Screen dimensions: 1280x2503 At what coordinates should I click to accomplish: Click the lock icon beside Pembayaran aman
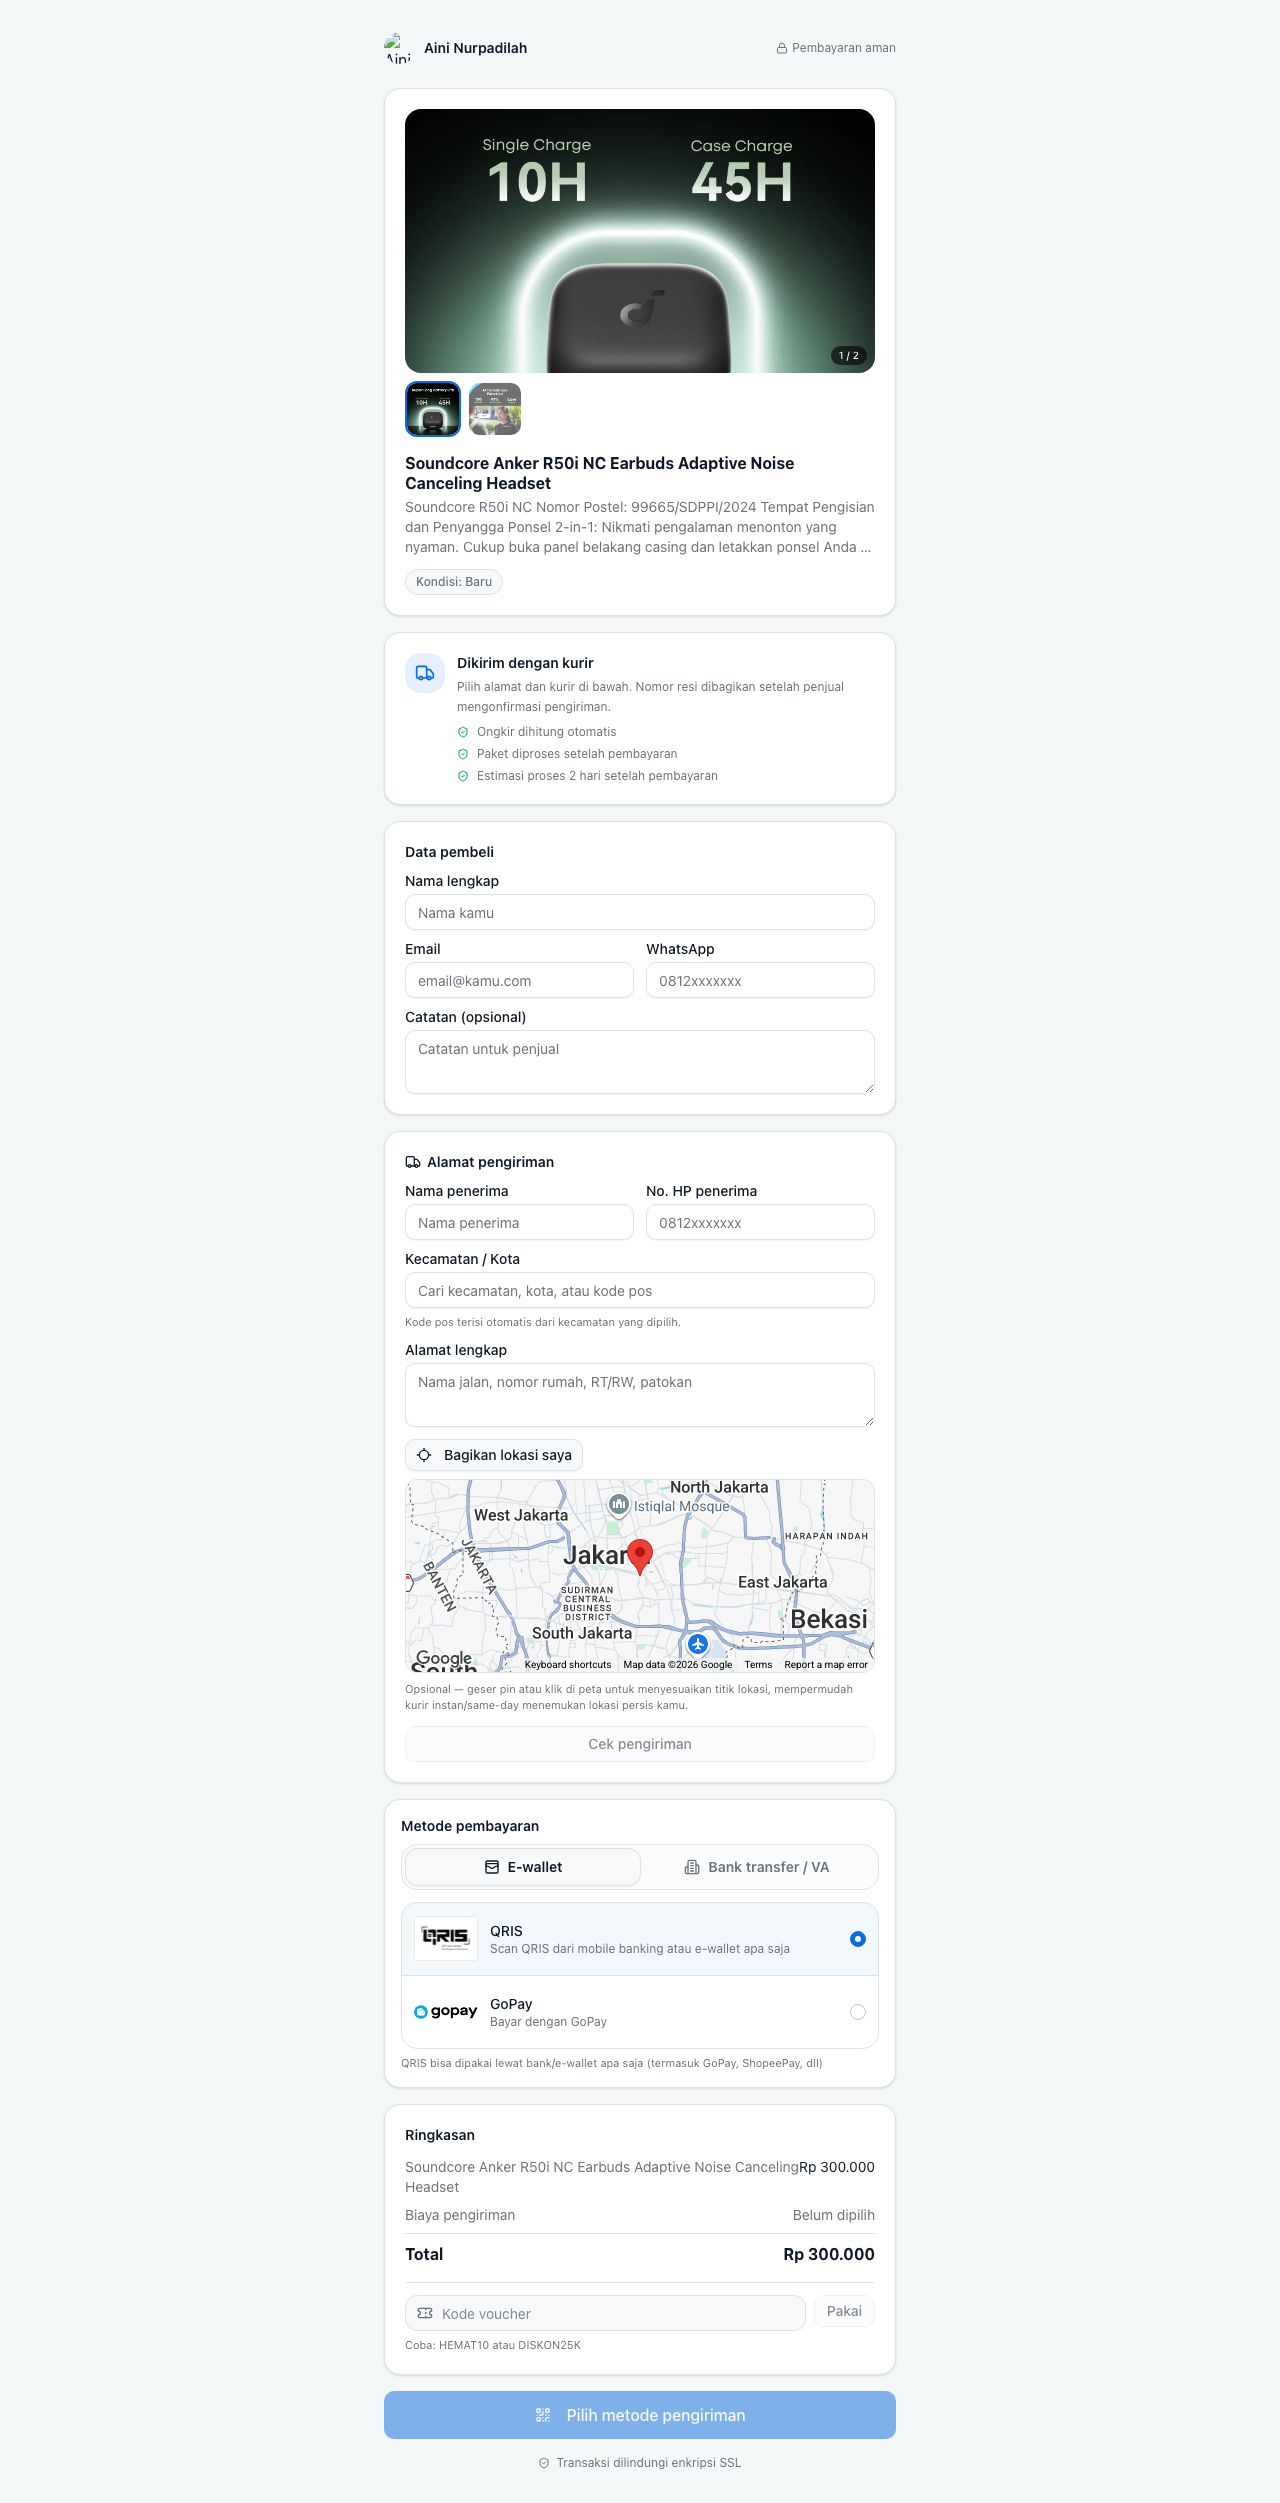pyautogui.click(x=782, y=48)
